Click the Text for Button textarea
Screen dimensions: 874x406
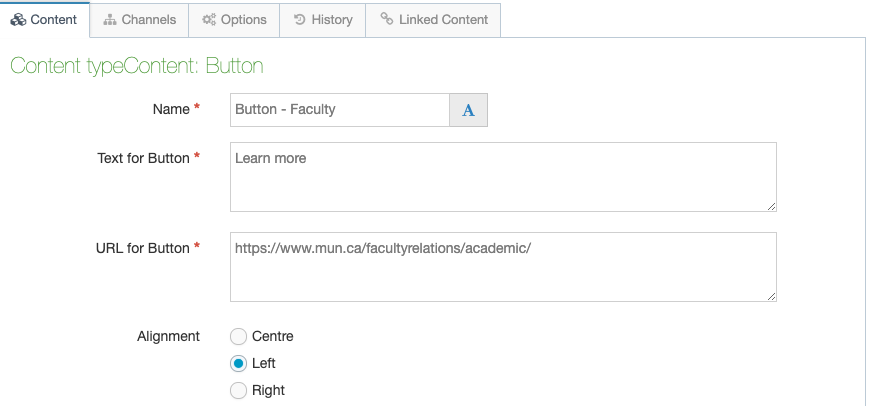[x=503, y=176]
